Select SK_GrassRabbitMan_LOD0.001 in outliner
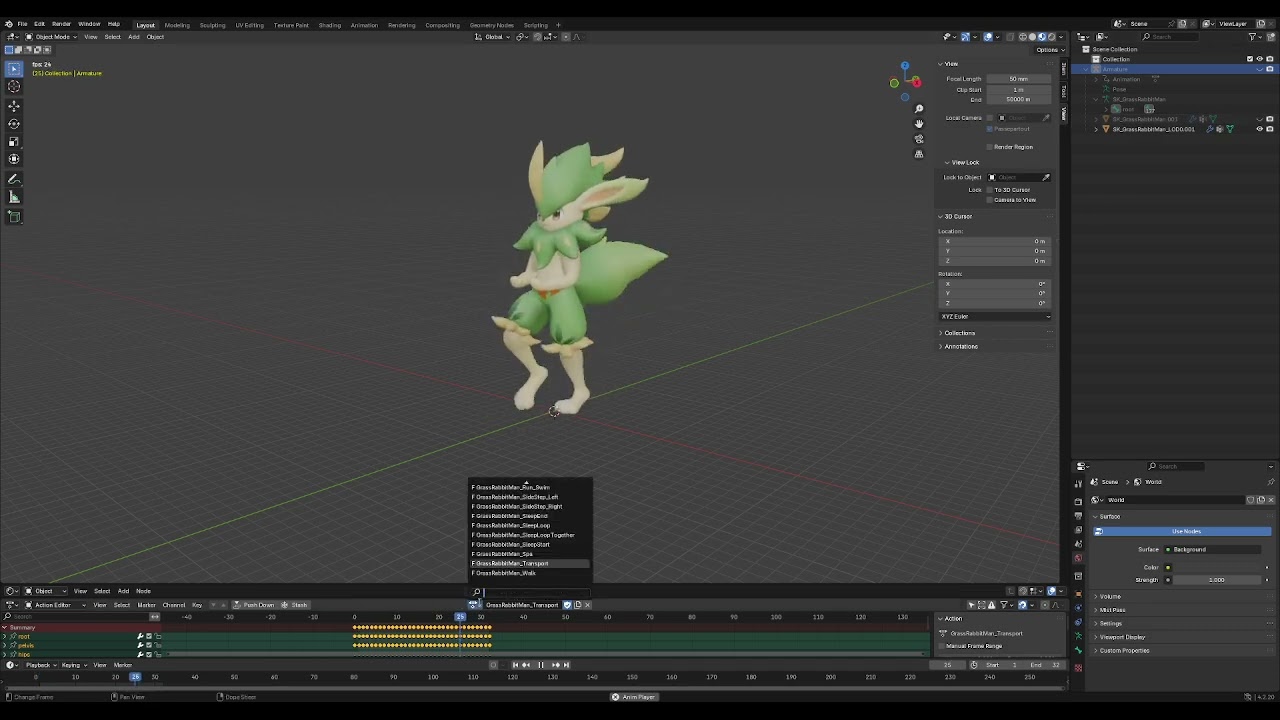The height and width of the screenshot is (720, 1280). click(x=1153, y=129)
